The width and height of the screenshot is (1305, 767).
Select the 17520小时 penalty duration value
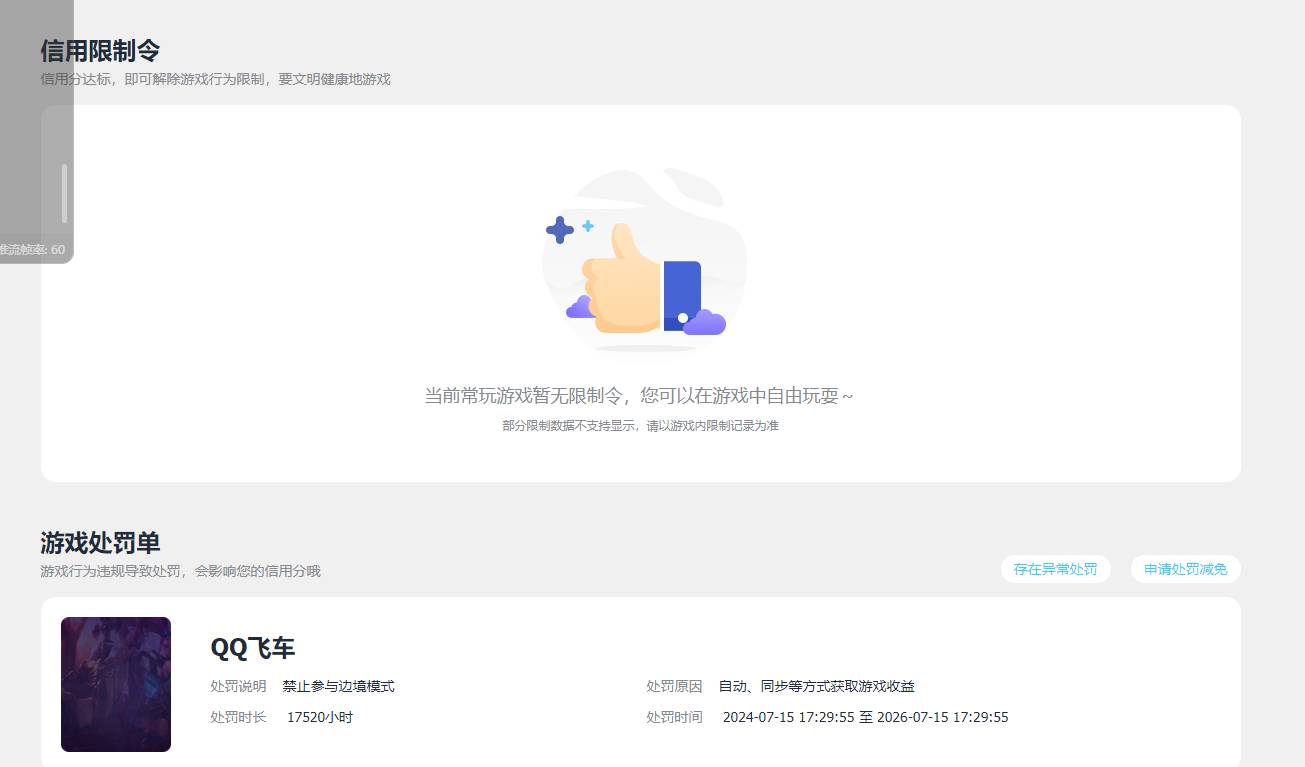[x=319, y=717]
